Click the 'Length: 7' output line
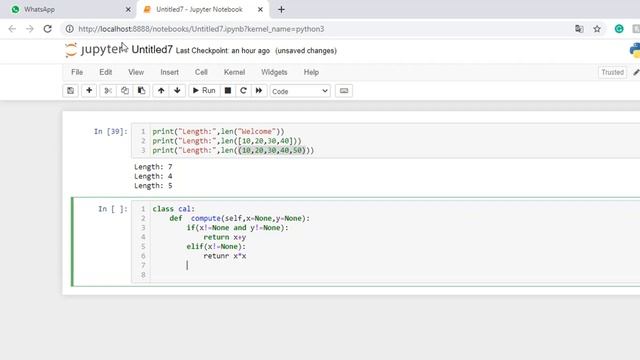This screenshot has height=360, width=640. [153, 167]
